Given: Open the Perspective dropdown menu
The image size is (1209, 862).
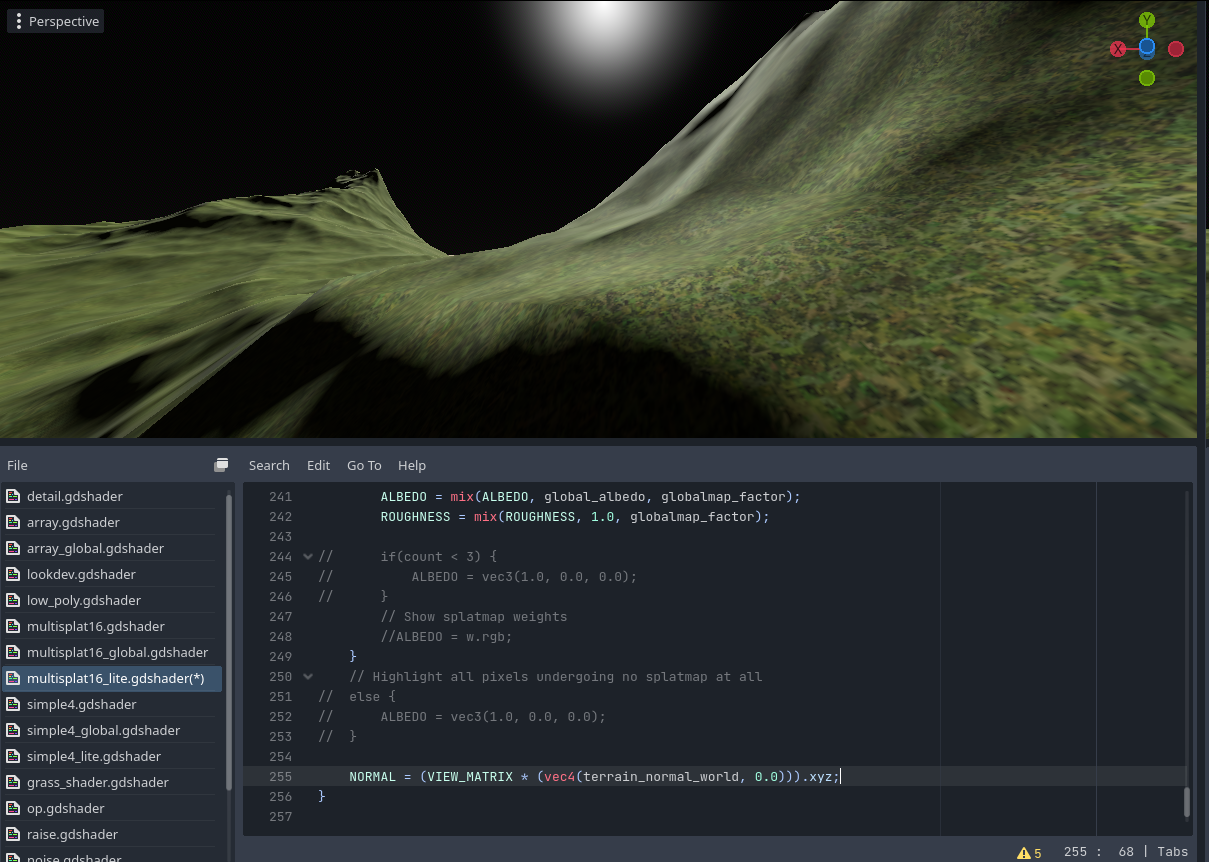Looking at the screenshot, I should 63,20.
